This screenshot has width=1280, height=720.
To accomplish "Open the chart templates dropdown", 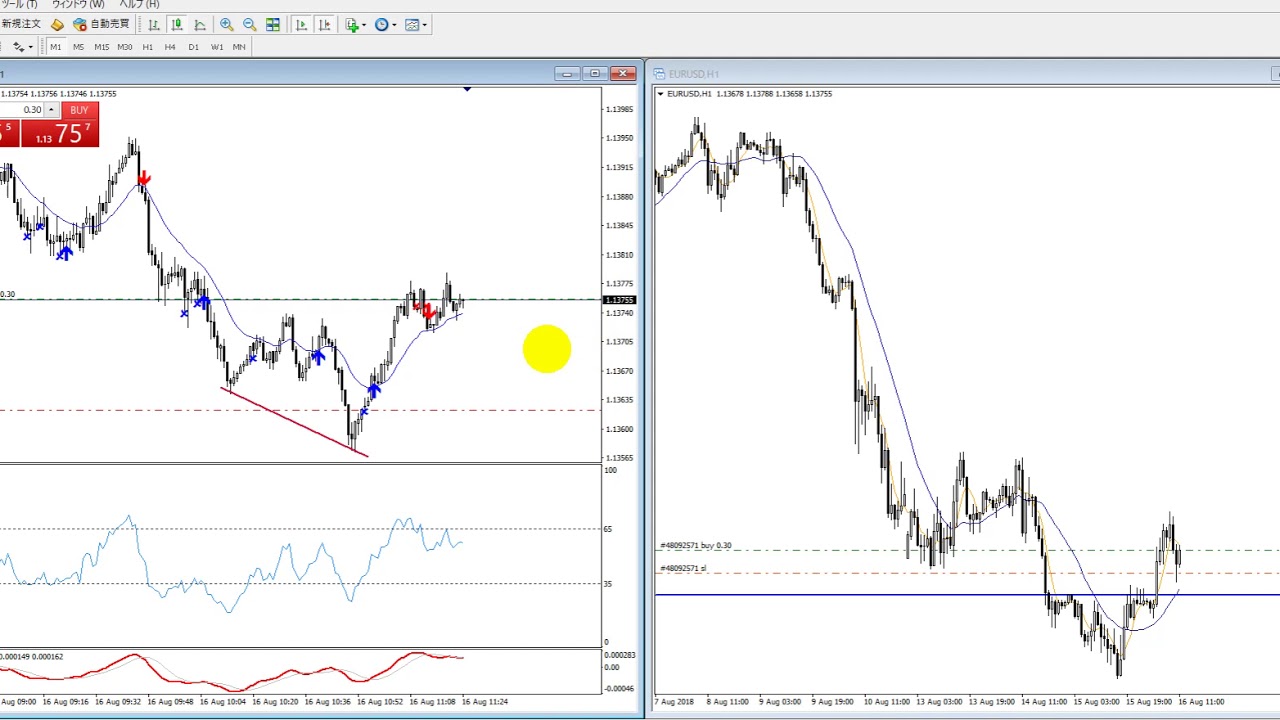I will (416, 25).
